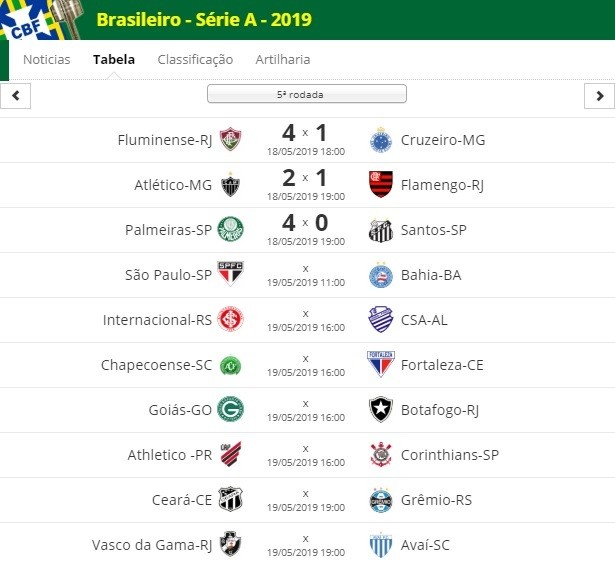Go to the previous round arrow
Screen dimensions: 615x573
coord(15,95)
